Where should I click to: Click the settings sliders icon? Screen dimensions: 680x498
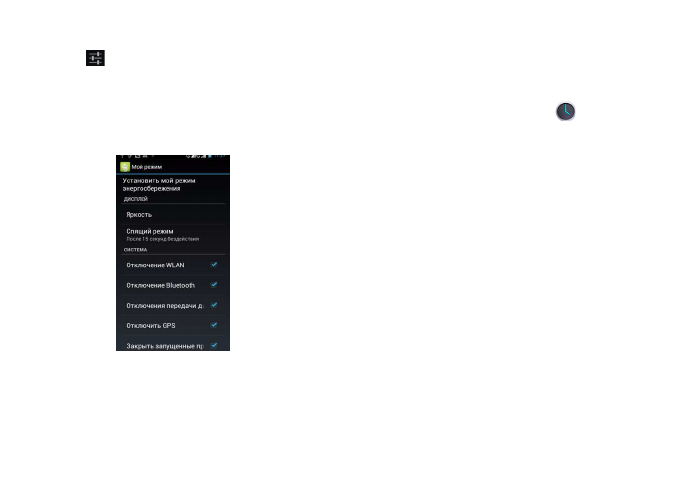95,58
